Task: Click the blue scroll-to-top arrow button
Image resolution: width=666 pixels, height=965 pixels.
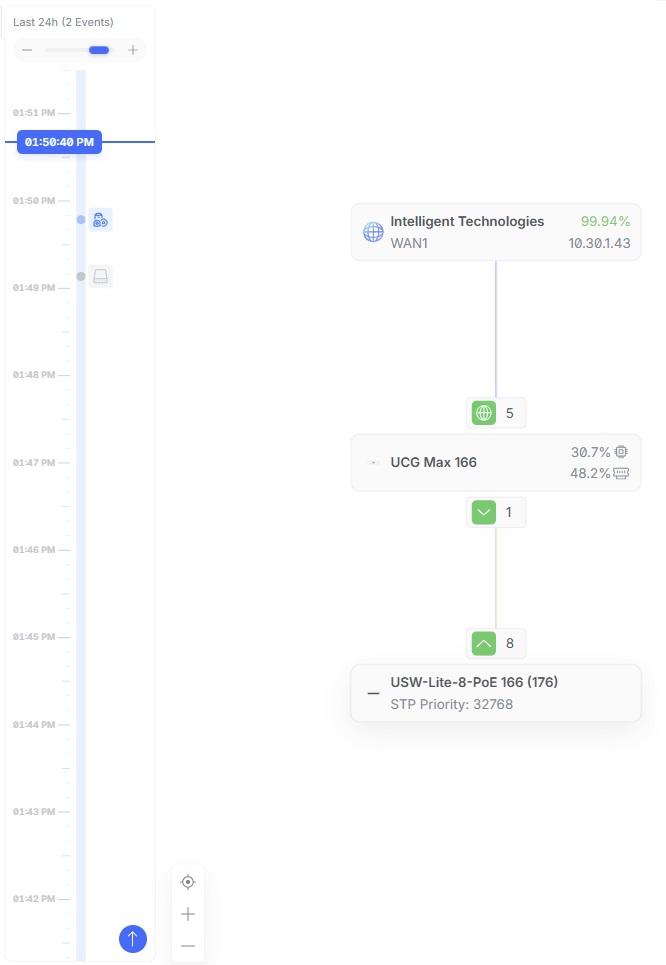Action: tap(133, 939)
